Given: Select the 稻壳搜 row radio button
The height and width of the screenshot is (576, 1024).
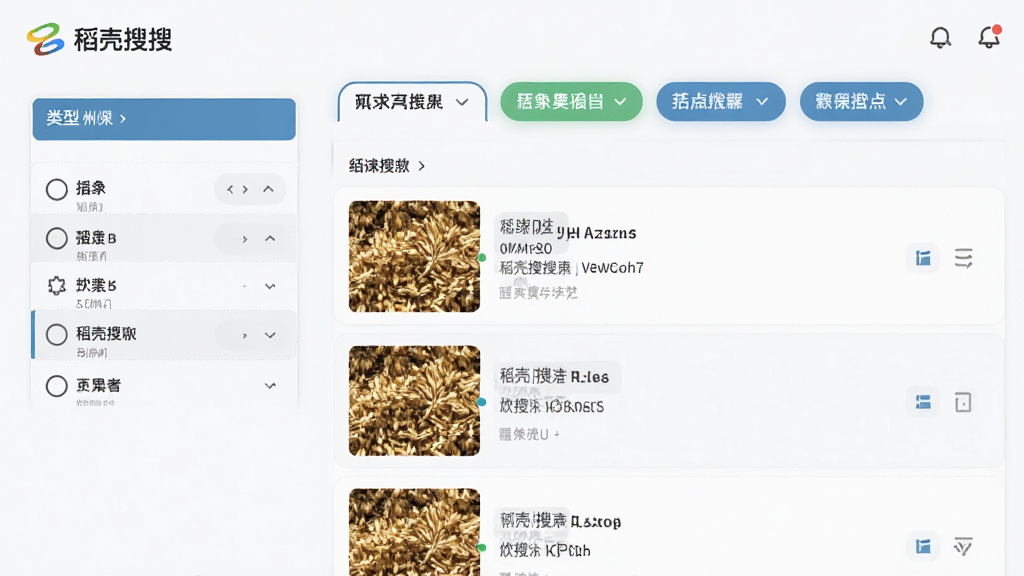Looking at the screenshot, I should click(x=57, y=335).
